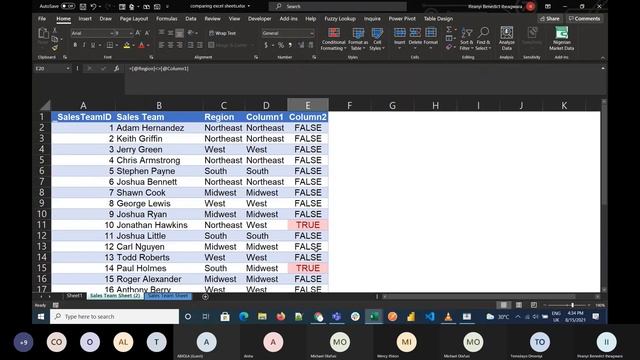Click the Center alignment icon
The width and height of the screenshot is (640, 360).
tap(171, 45)
